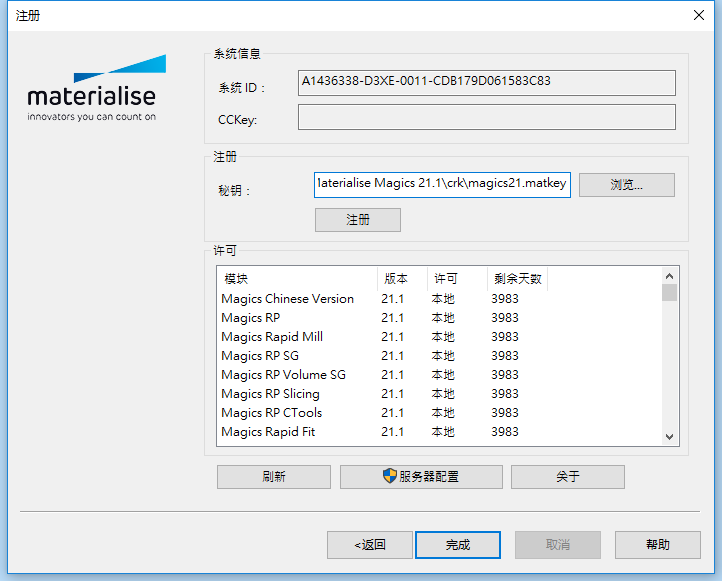Open 服务器配置 server configuration
The height and width of the screenshot is (581, 722).
(x=419, y=477)
